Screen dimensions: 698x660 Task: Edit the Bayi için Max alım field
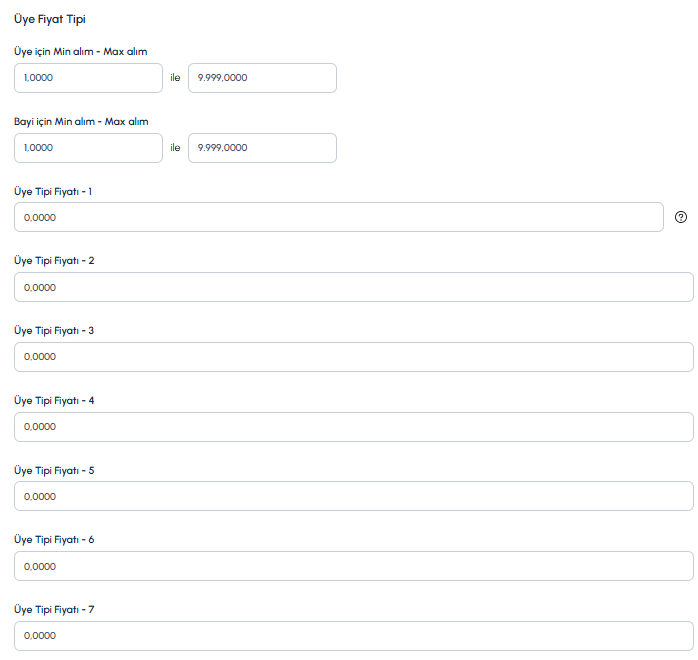[262, 148]
